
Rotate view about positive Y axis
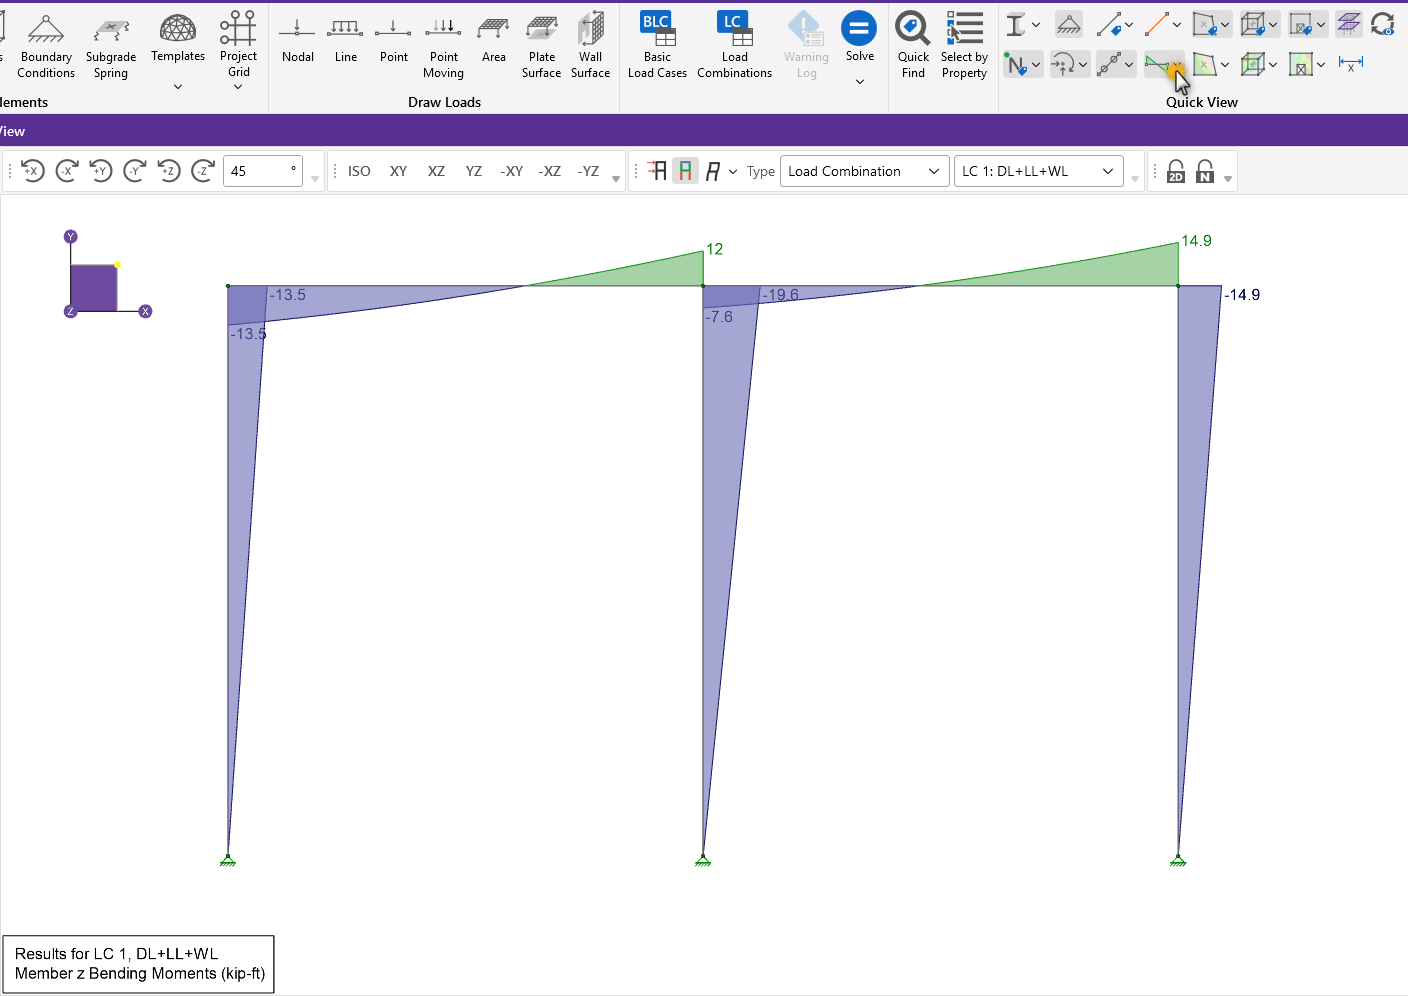101,171
